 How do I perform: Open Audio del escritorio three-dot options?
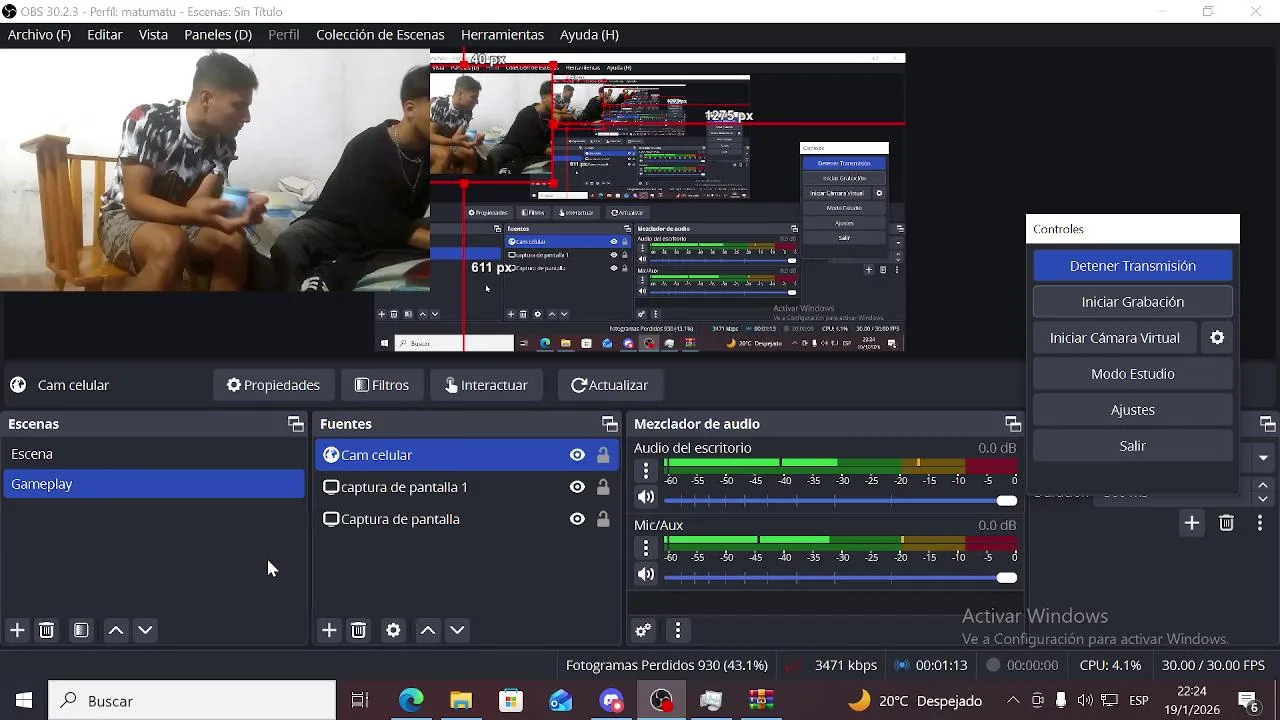(646, 470)
